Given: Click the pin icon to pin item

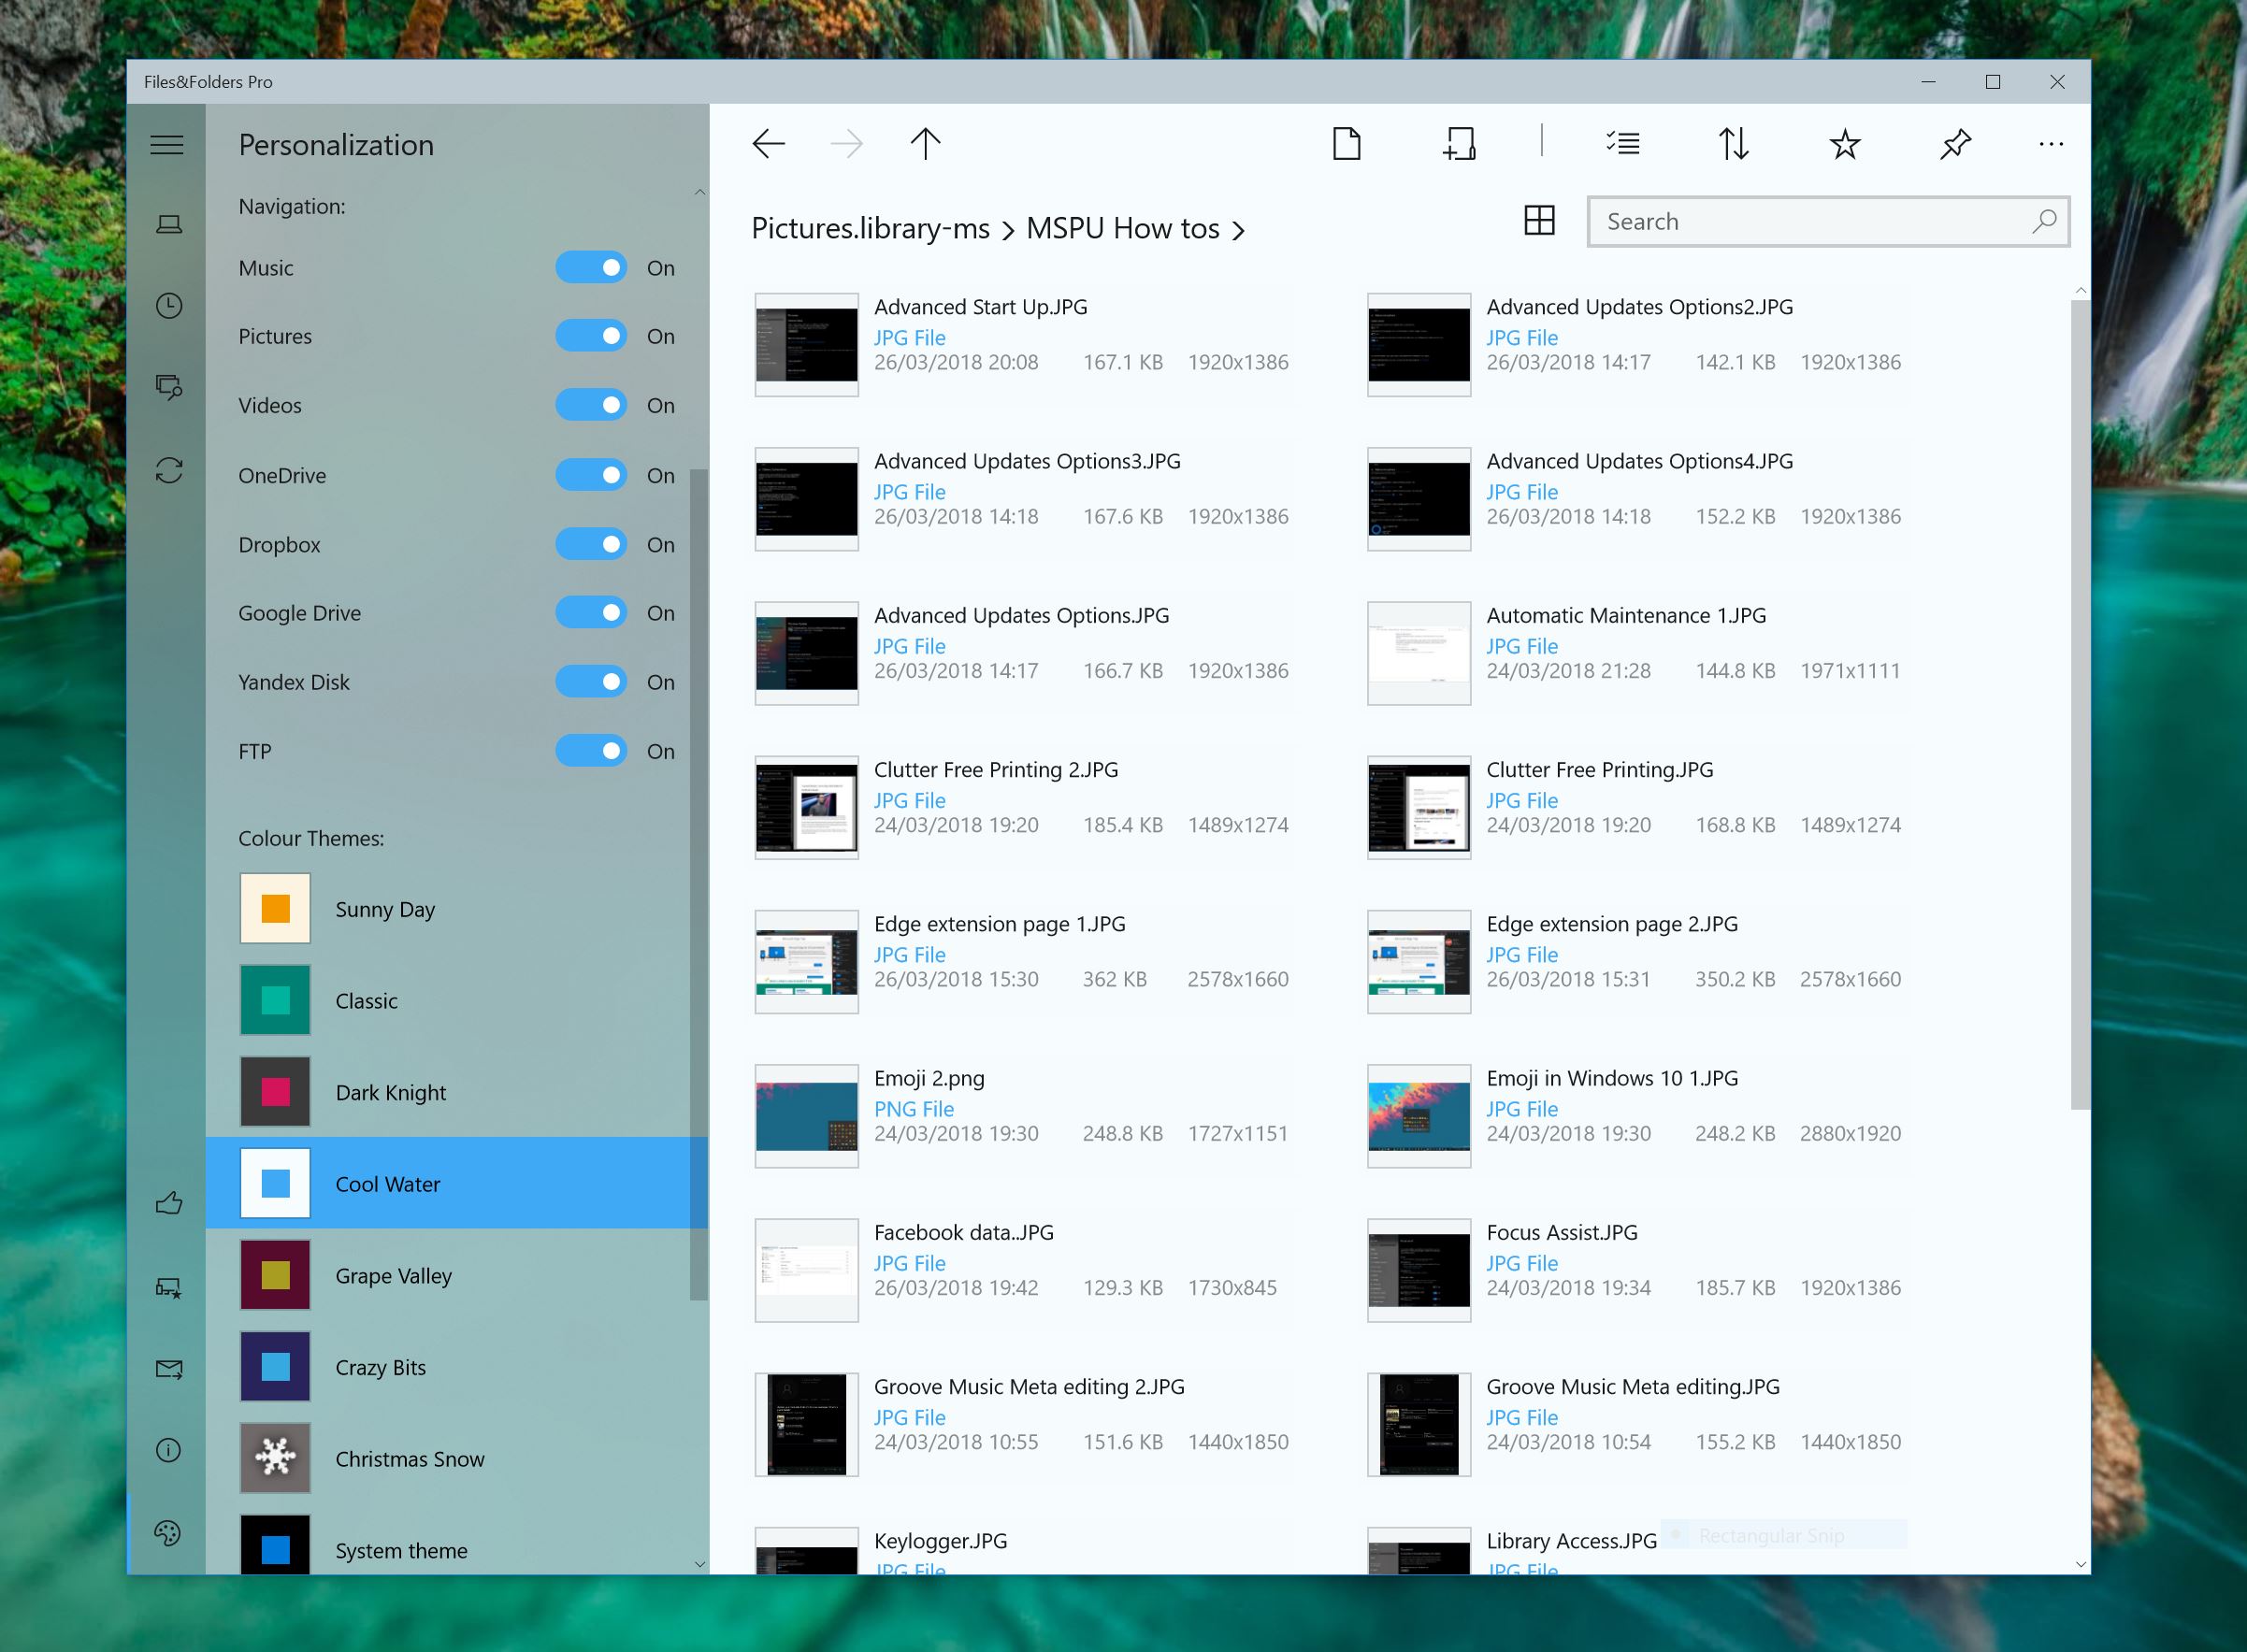Looking at the screenshot, I should coord(1954,143).
